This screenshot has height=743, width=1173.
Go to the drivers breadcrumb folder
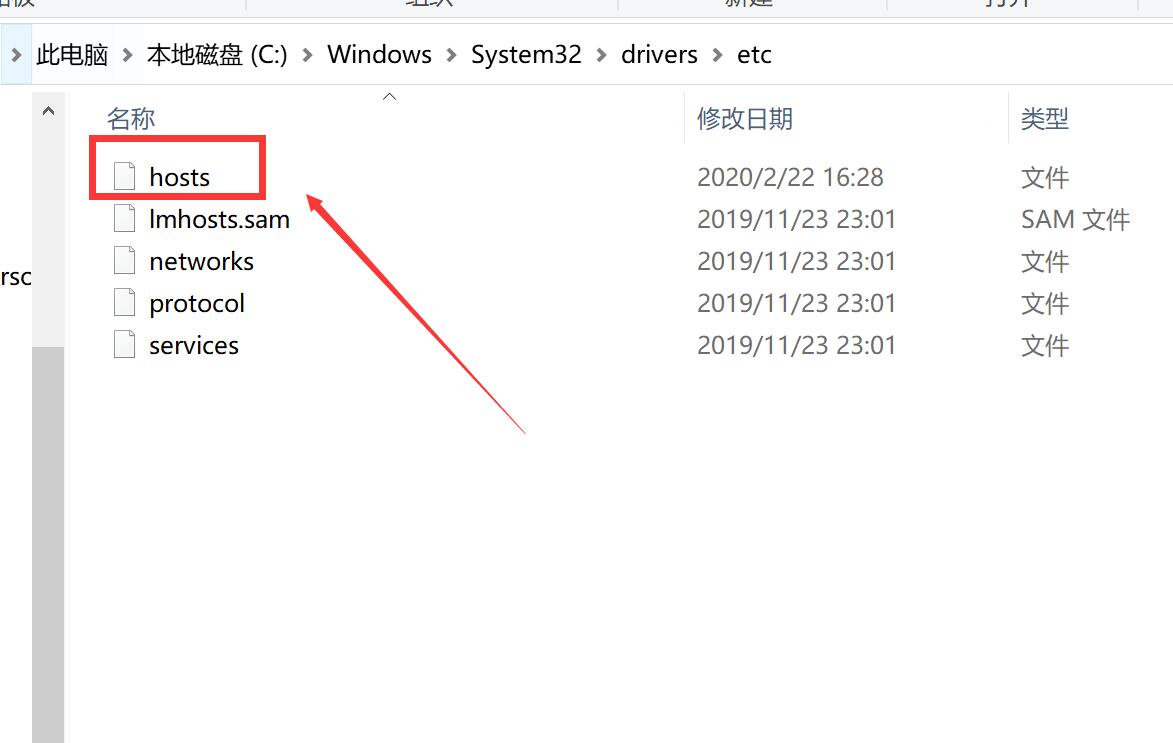pos(659,55)
